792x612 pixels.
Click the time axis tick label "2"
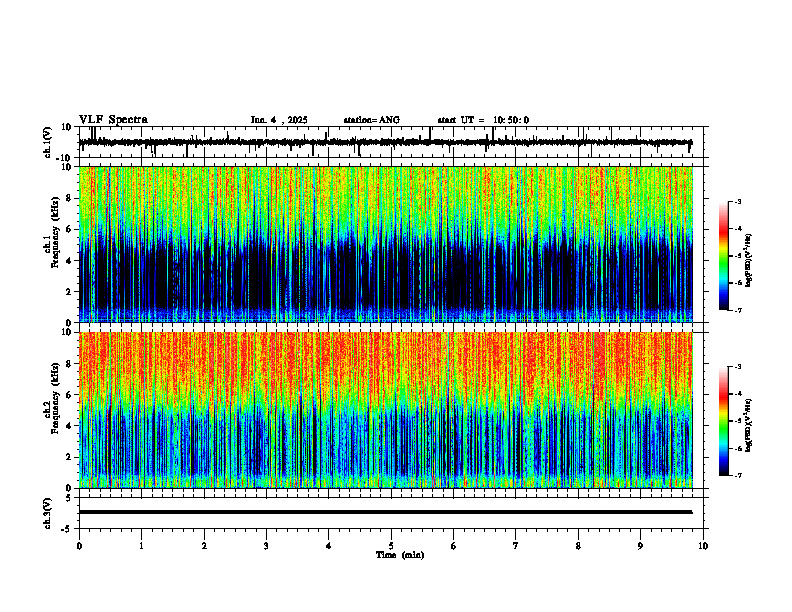click(x=204, y=546)
